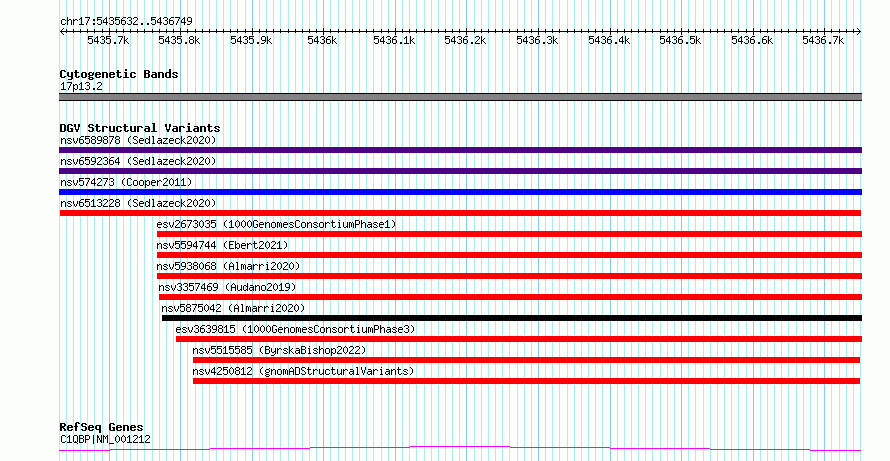This screenshot has height=461, width=890.
Task: Click the red bar under nsv5515585
Action: [526, 360]
